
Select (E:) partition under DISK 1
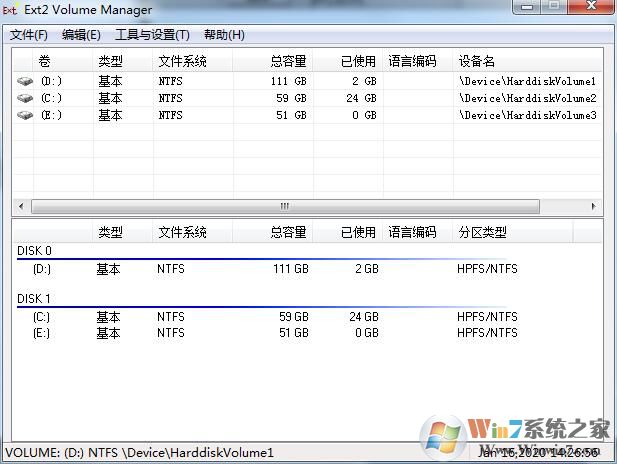pyautogui.click(x=41, y=333)
